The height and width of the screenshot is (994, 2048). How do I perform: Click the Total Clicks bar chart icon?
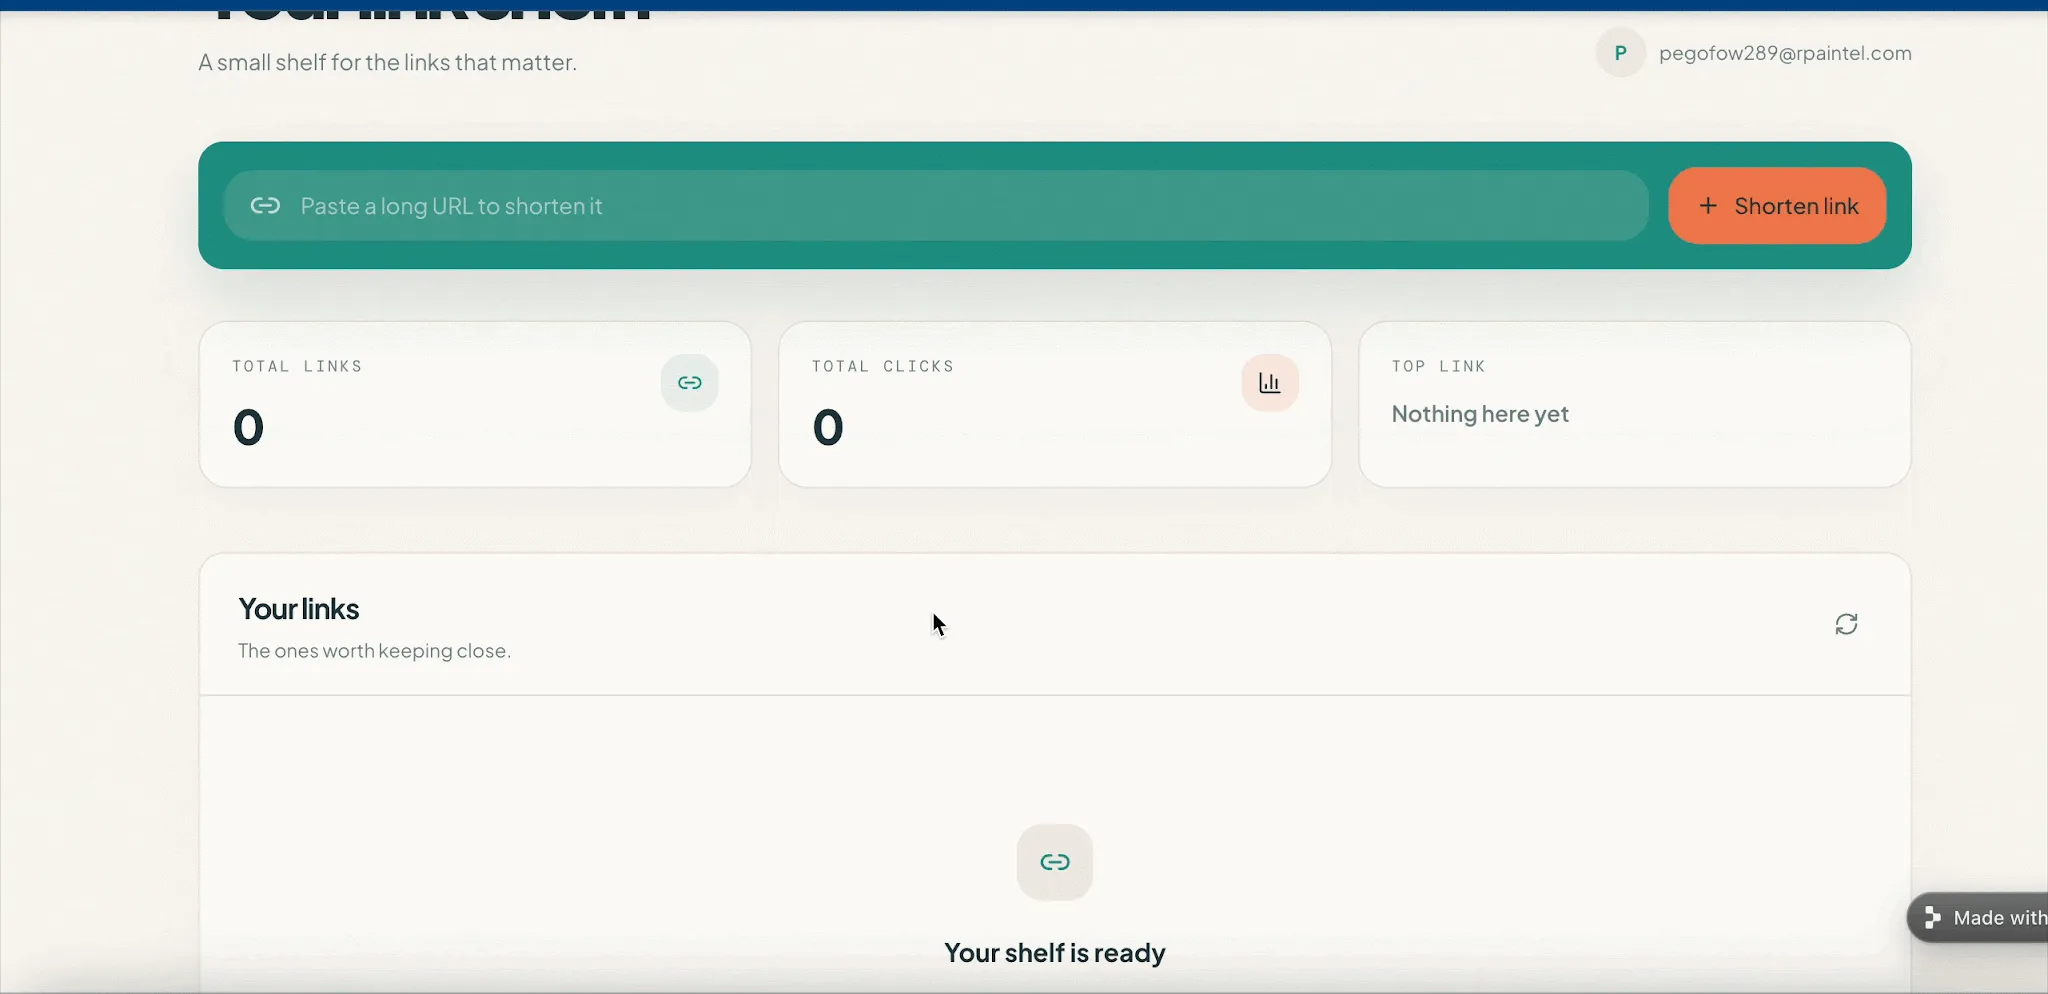[x=1270, y=383]
